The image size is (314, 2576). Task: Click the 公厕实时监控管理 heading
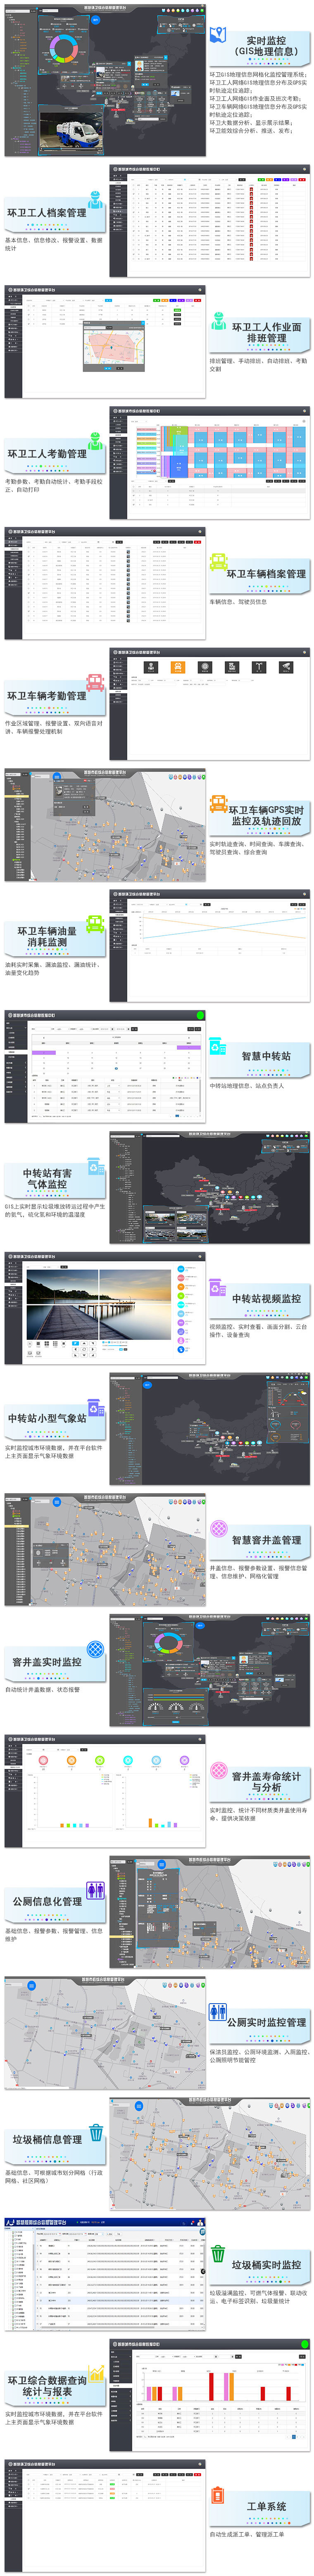click(x=266, y=2022)
